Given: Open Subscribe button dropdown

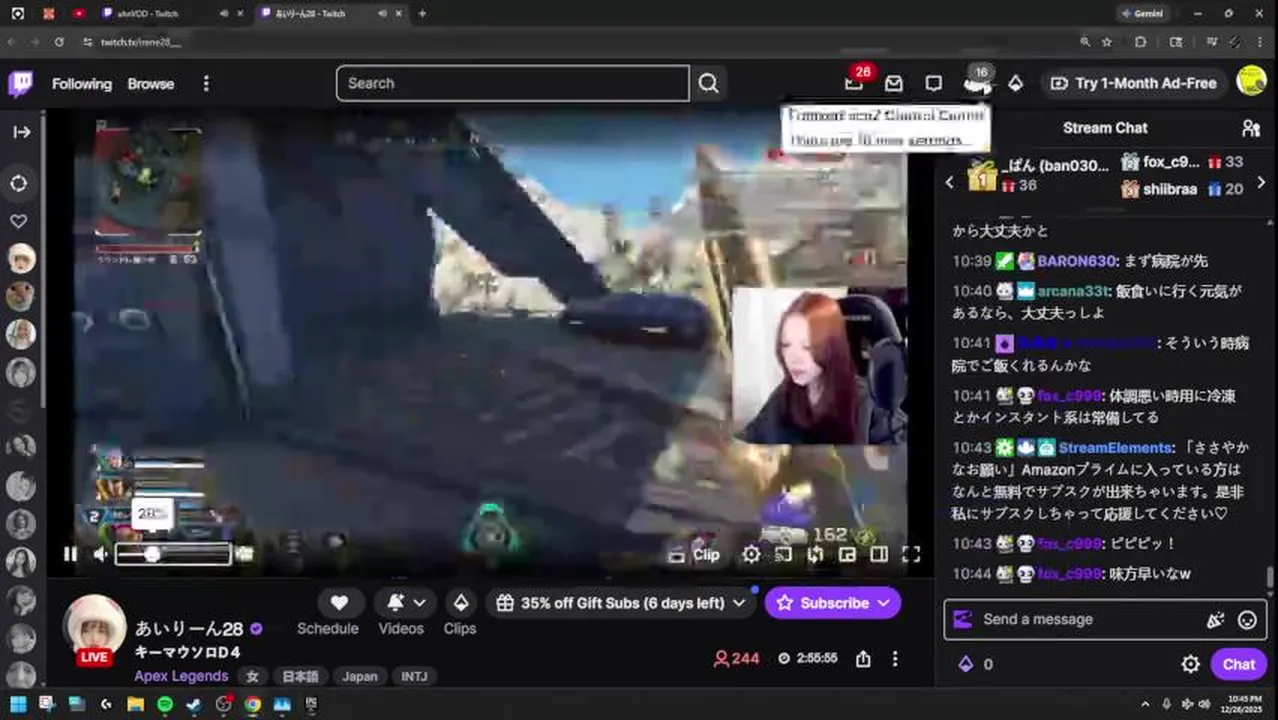Looking at the screenshot, I should pos(833,603).
